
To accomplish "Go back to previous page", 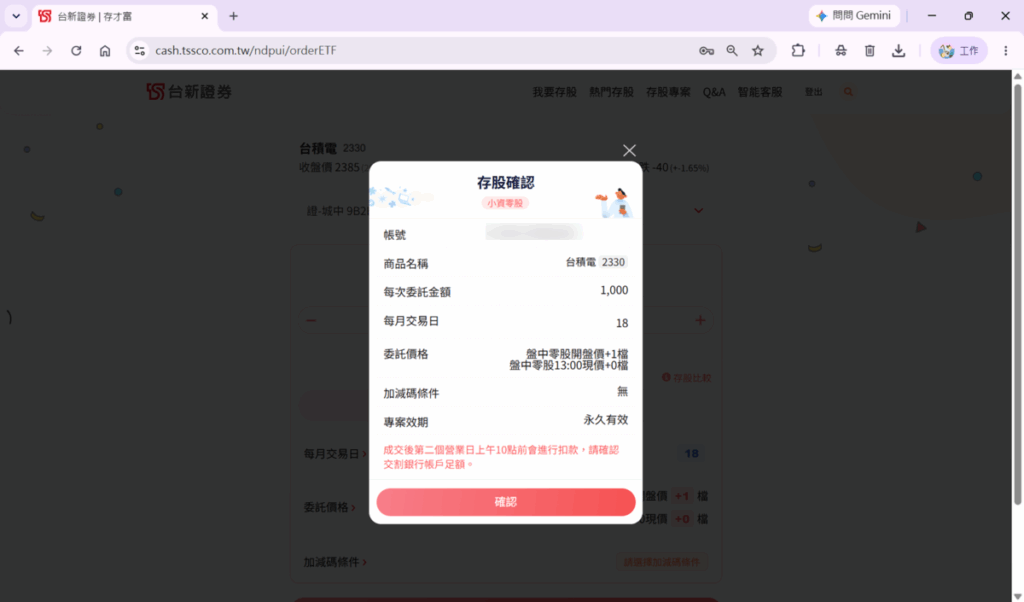I will pos(19,51).
